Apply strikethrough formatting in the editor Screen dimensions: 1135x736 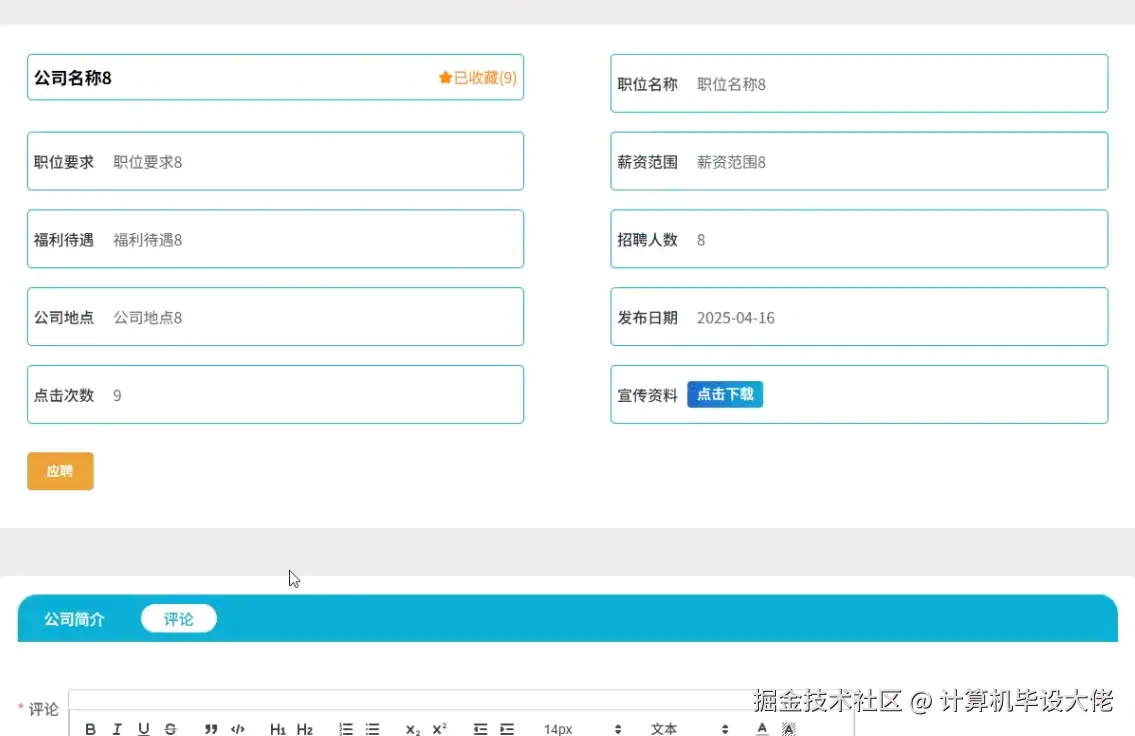coord(171,728)
